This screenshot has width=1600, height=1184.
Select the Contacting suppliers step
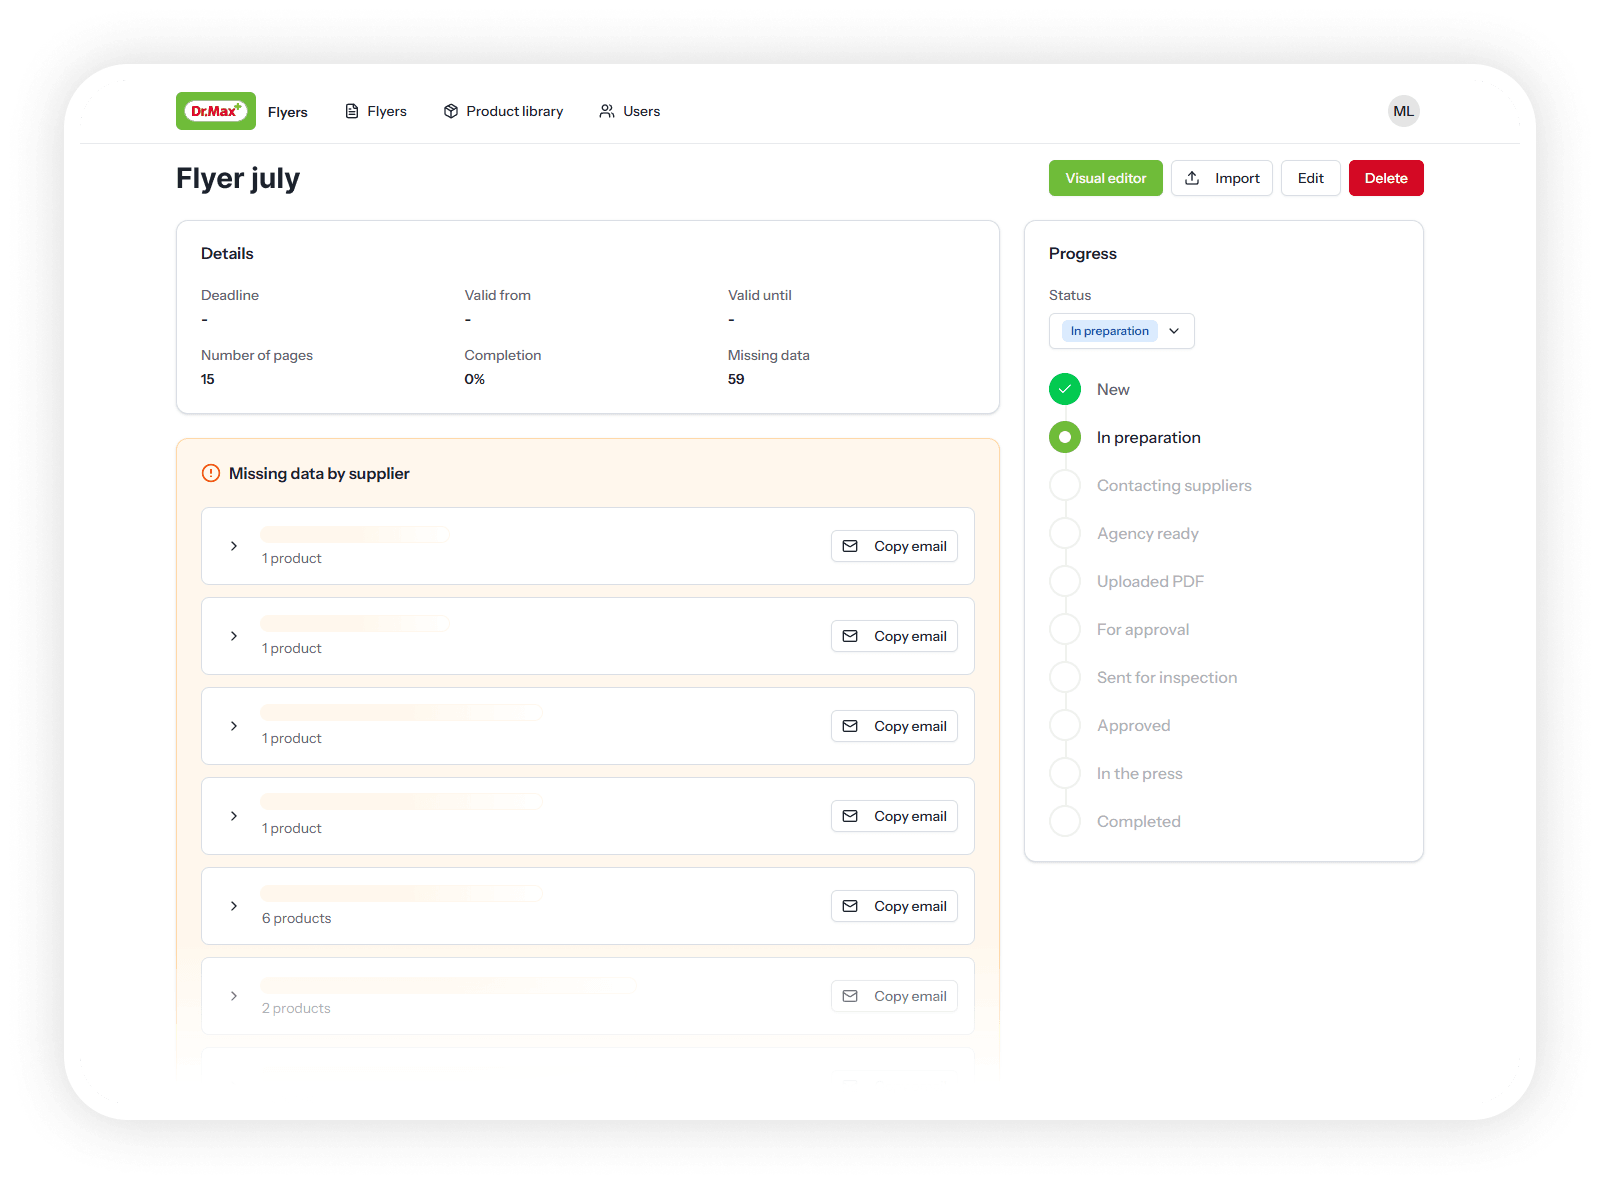pos(1151,485)
